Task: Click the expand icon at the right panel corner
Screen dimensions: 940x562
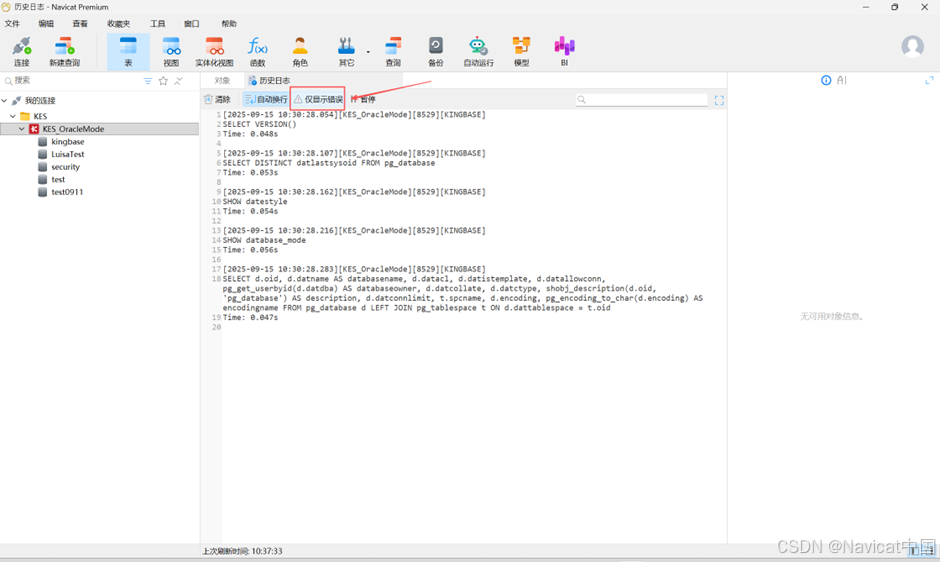Action: [929, 80]
